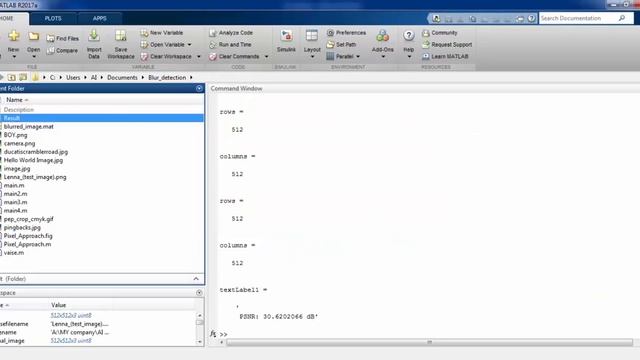The height and width of the screenshot is (360, 640).
Task: Select blurred_image.mat file
Action: [x=29, y=127]
